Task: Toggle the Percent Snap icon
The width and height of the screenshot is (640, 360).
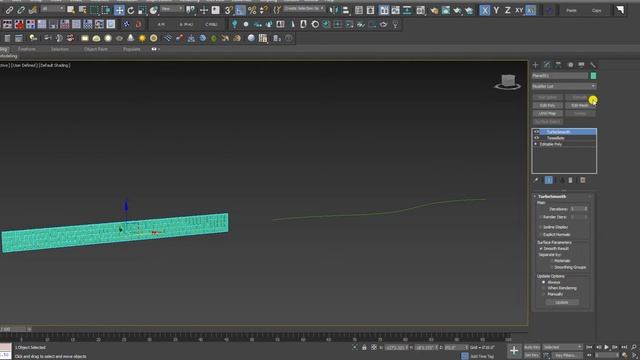Action: (252, 10)
